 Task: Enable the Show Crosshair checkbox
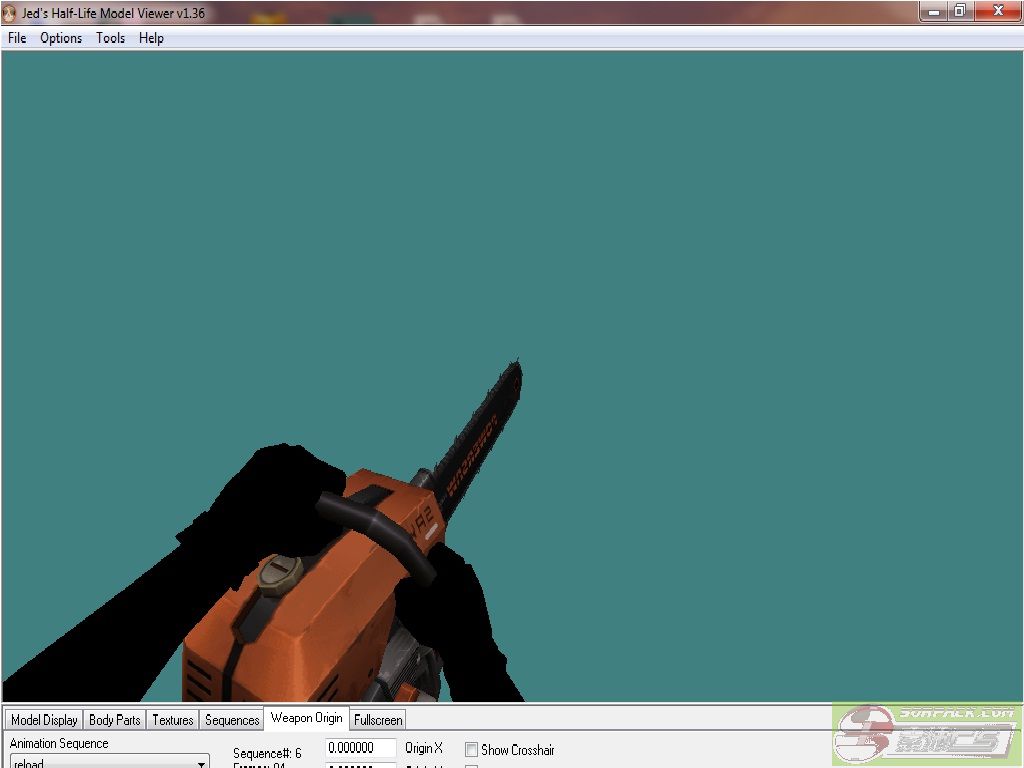(x=471, y=750)
